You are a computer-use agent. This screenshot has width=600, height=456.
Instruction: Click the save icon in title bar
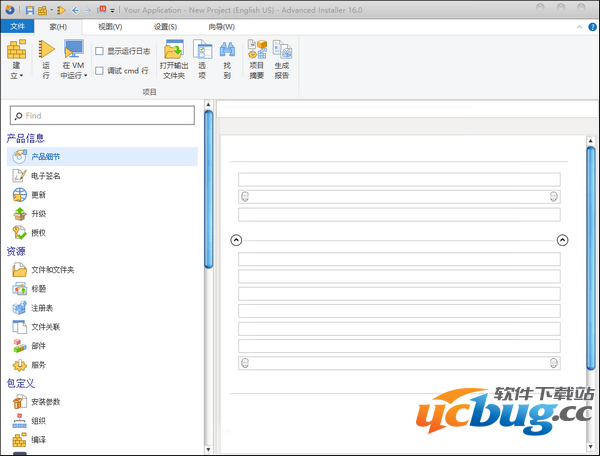tap(30, 9)
